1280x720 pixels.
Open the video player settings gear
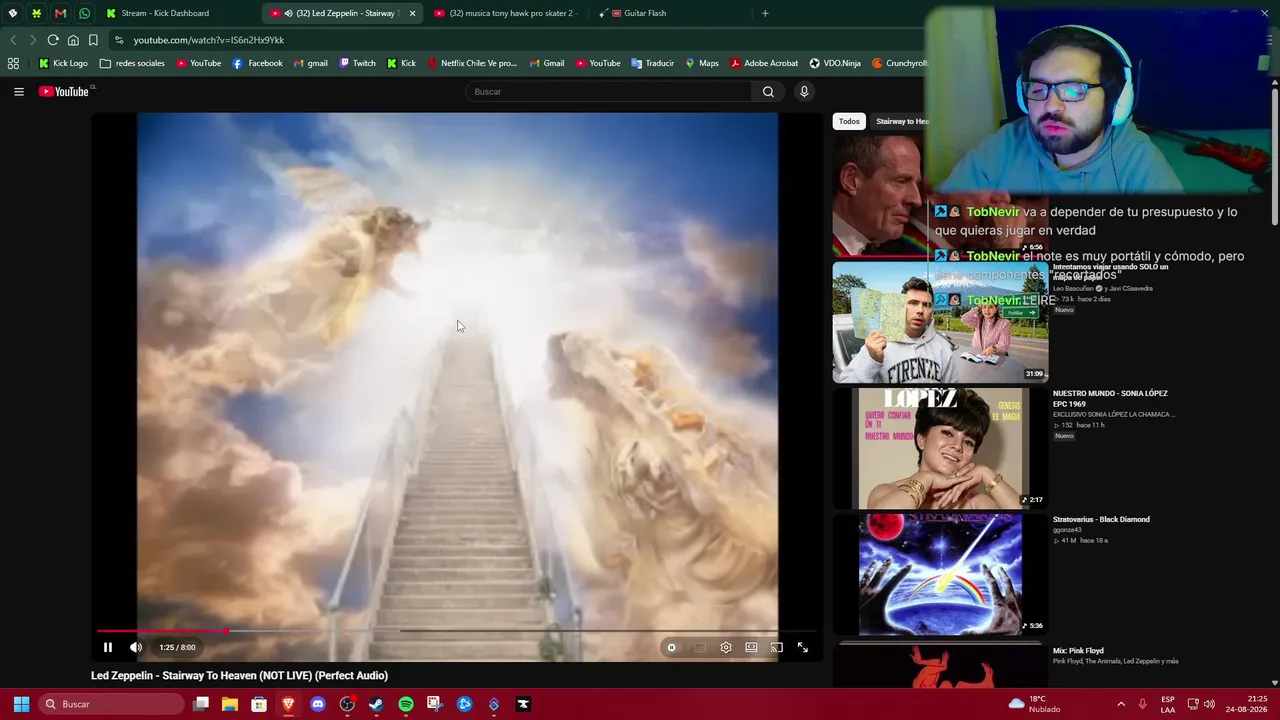[726, 647]
